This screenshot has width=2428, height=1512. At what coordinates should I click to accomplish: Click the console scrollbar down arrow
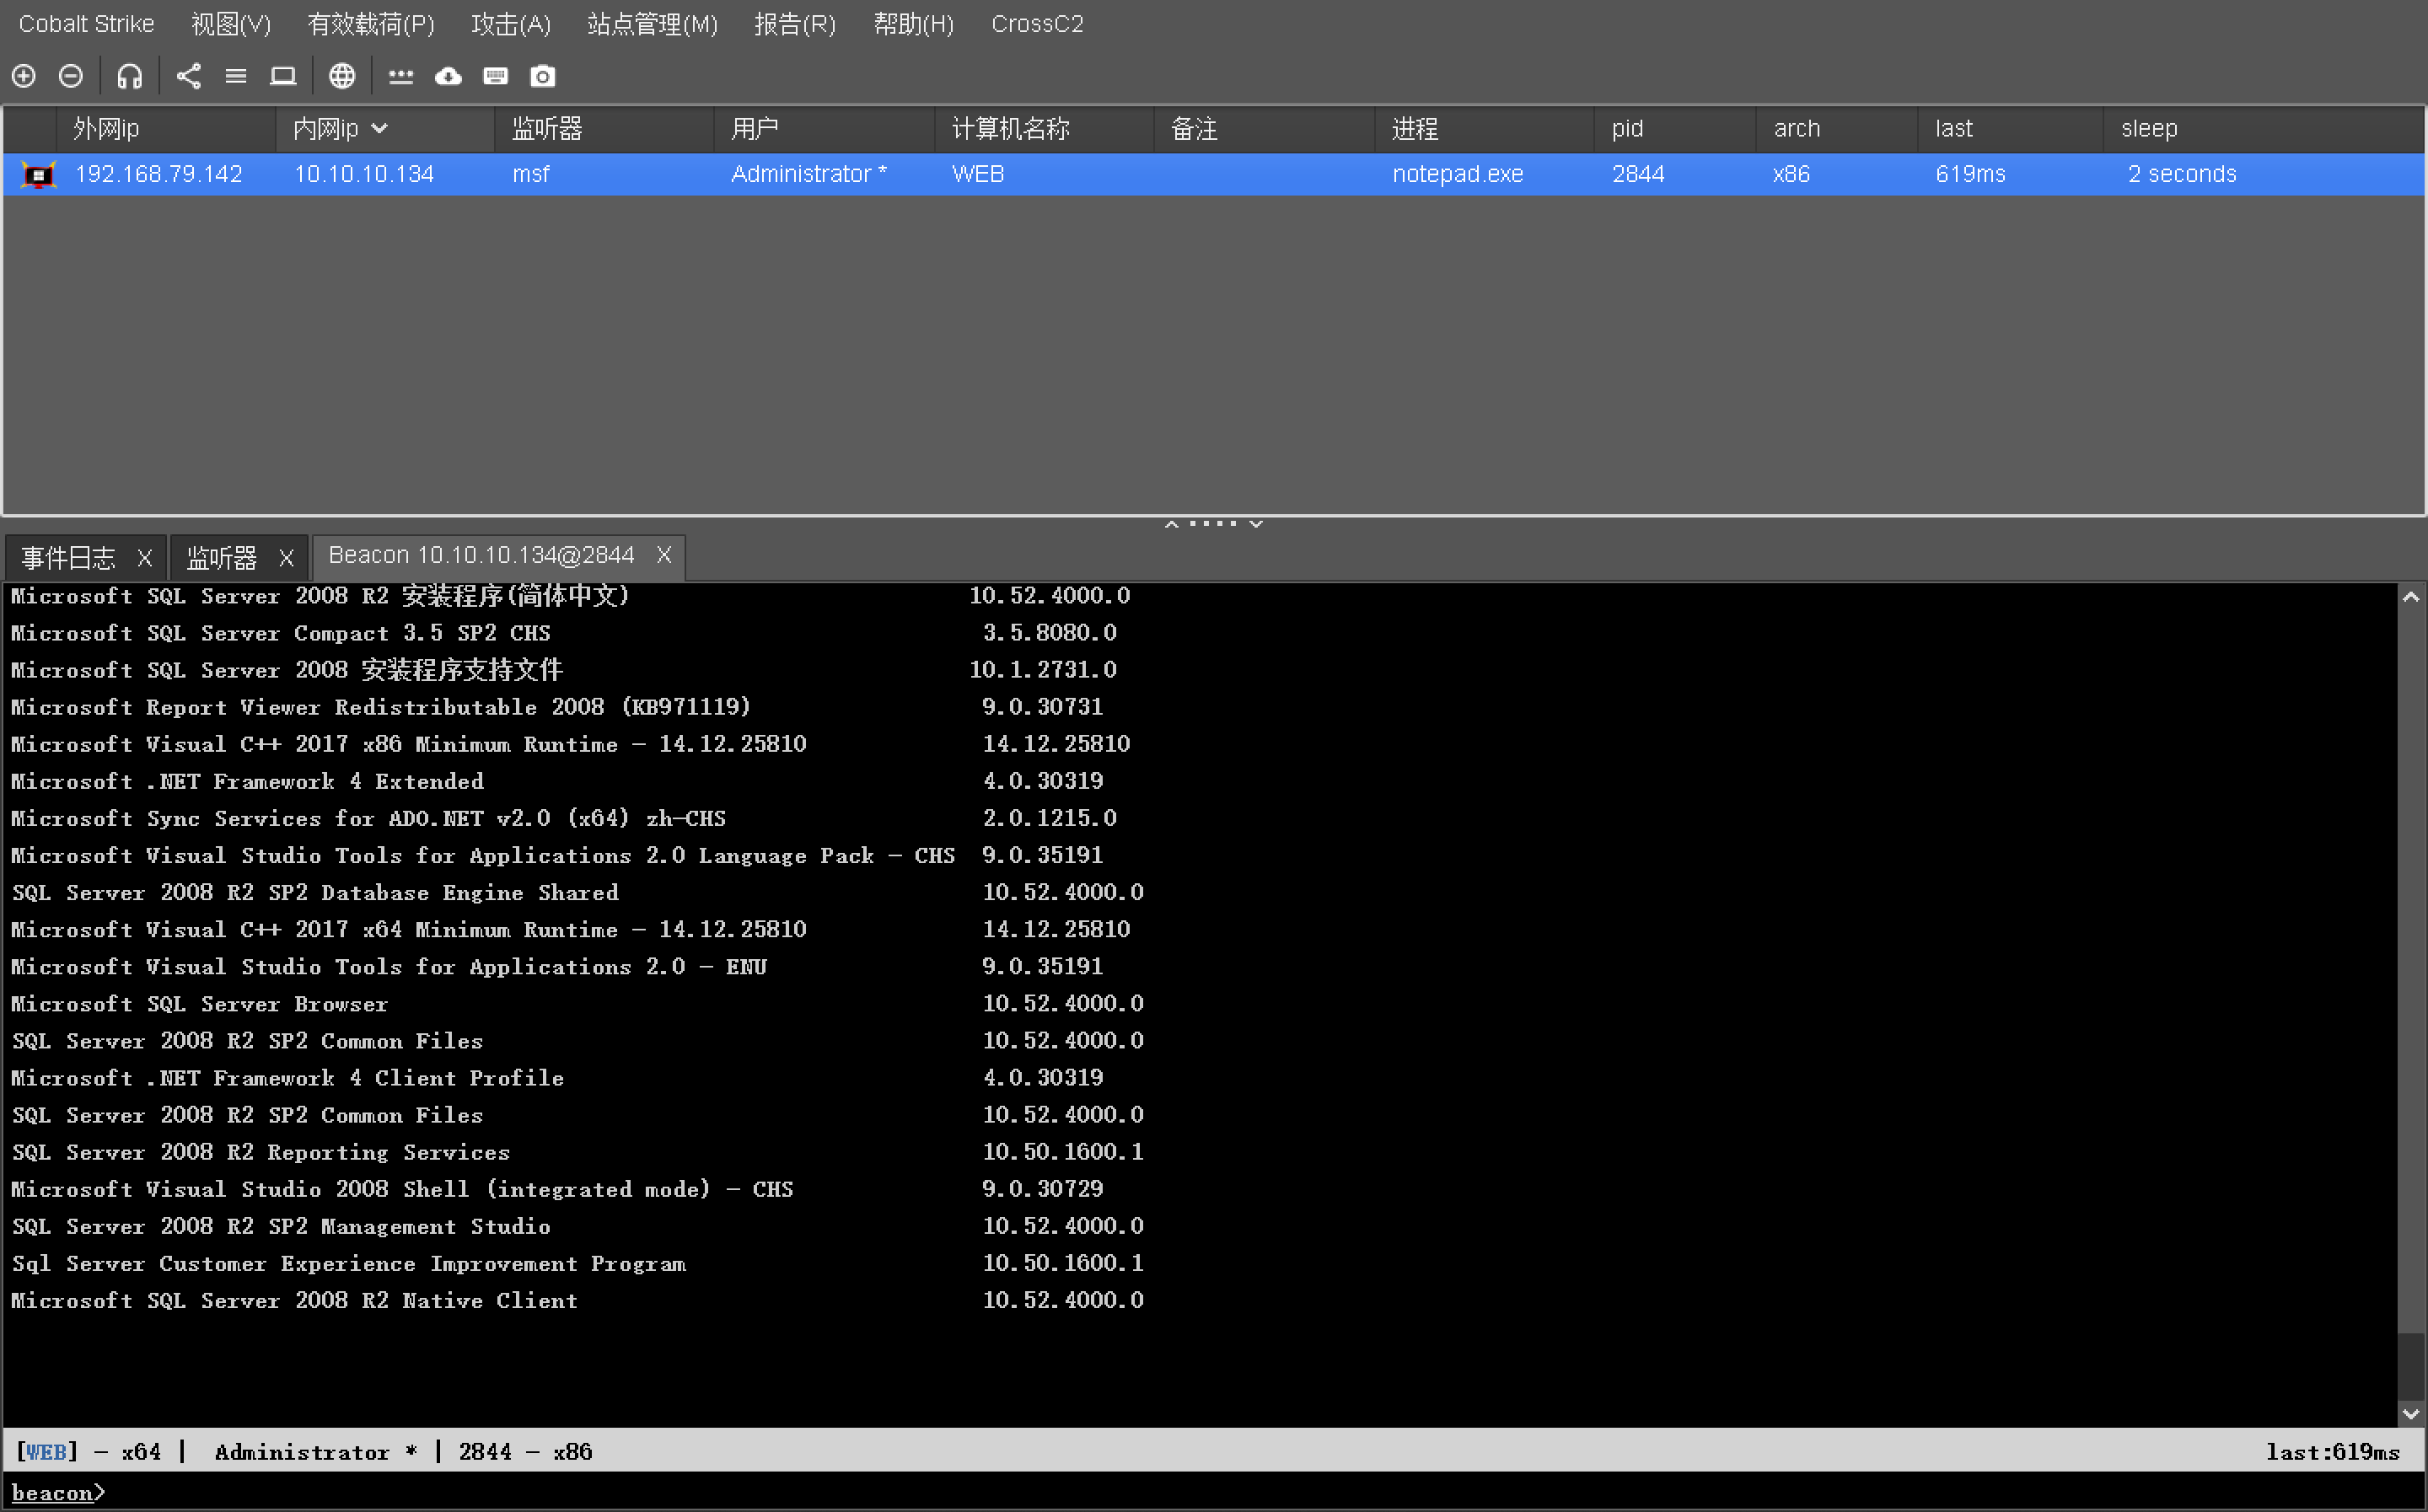(x=2411, y=1414)
